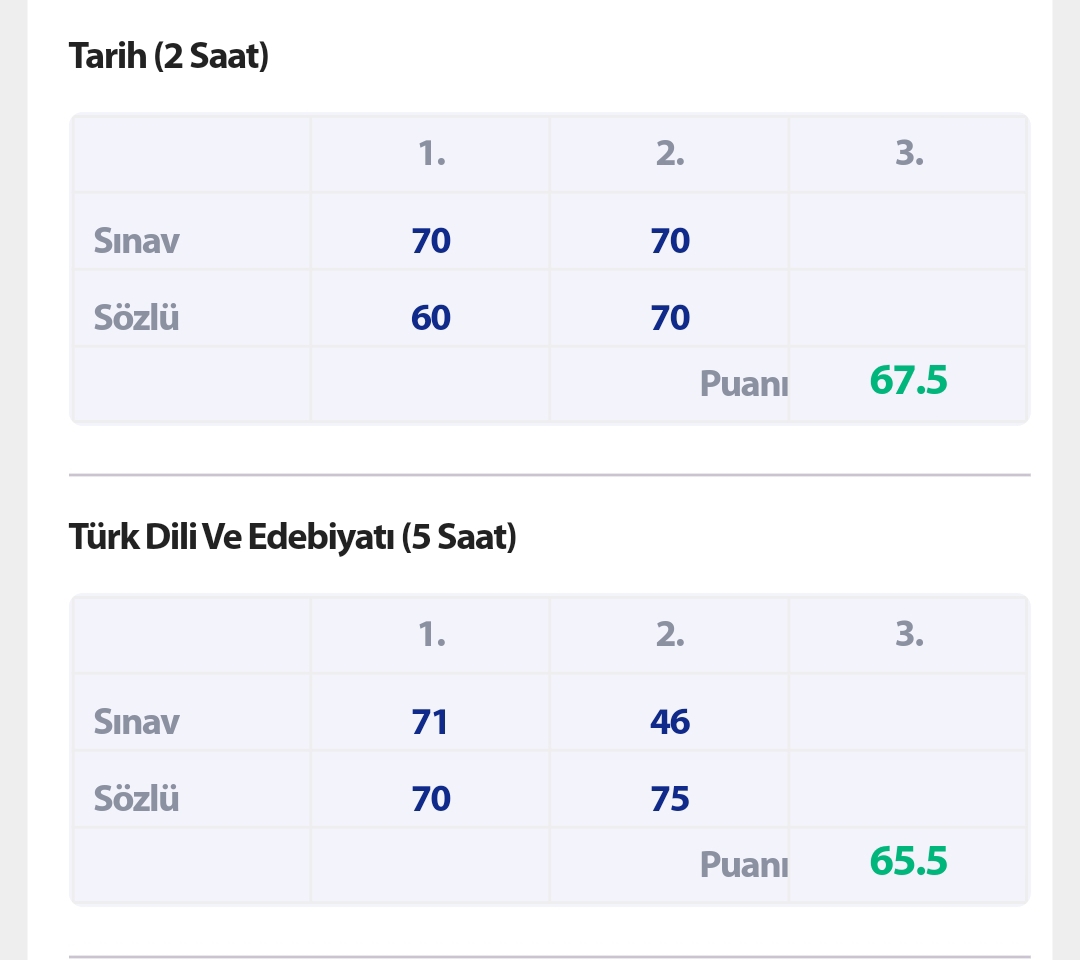Click Tarih second Sözlü score 70
This screenshot has width=1080, height=960.
670,318
